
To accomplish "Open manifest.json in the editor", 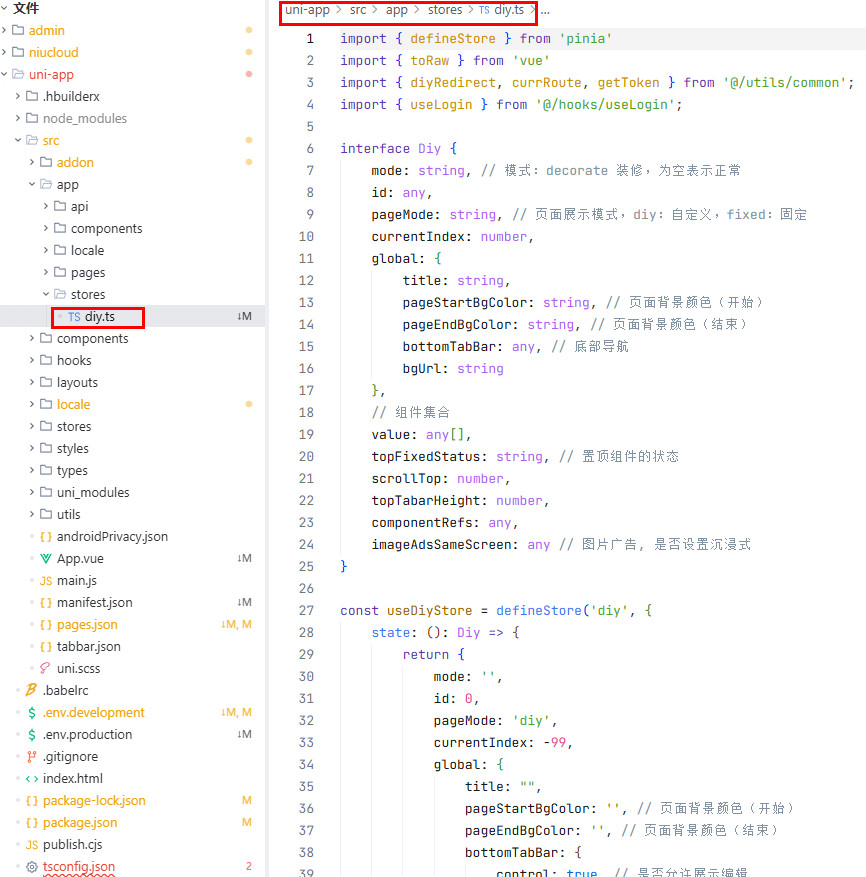I will [94, 603].
